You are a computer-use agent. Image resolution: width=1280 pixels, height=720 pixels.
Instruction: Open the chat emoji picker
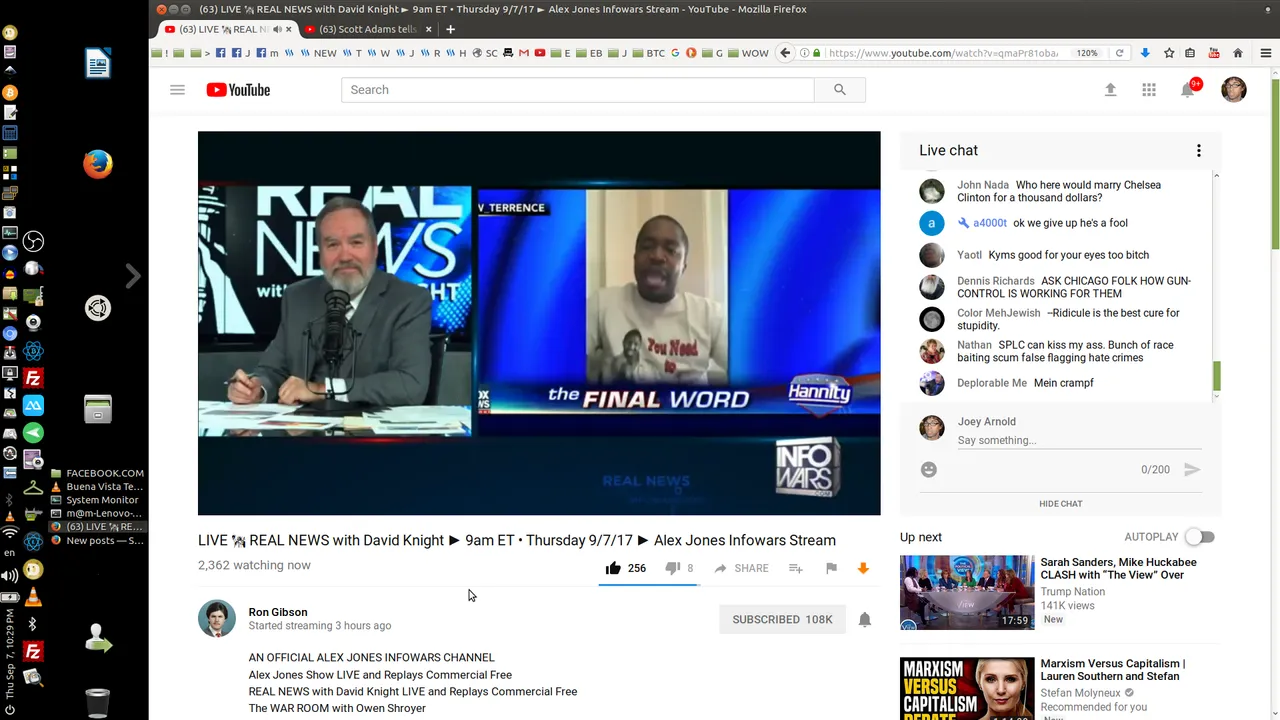click(x=929, y=469)
